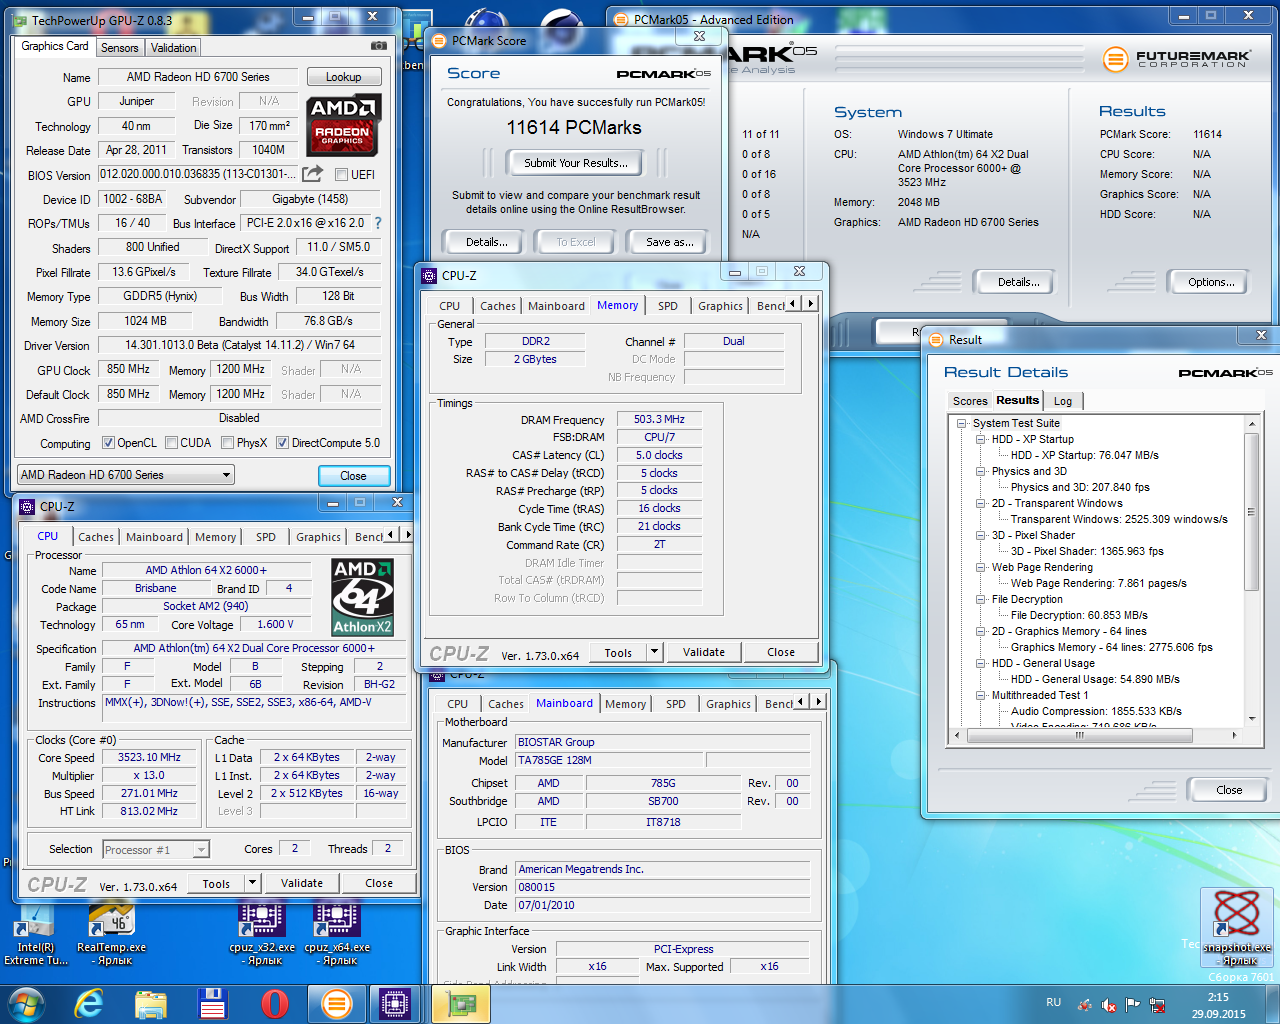
Task: Switch to the Sensors tab in GPU-Z
Action: click(x=120, y=48)
